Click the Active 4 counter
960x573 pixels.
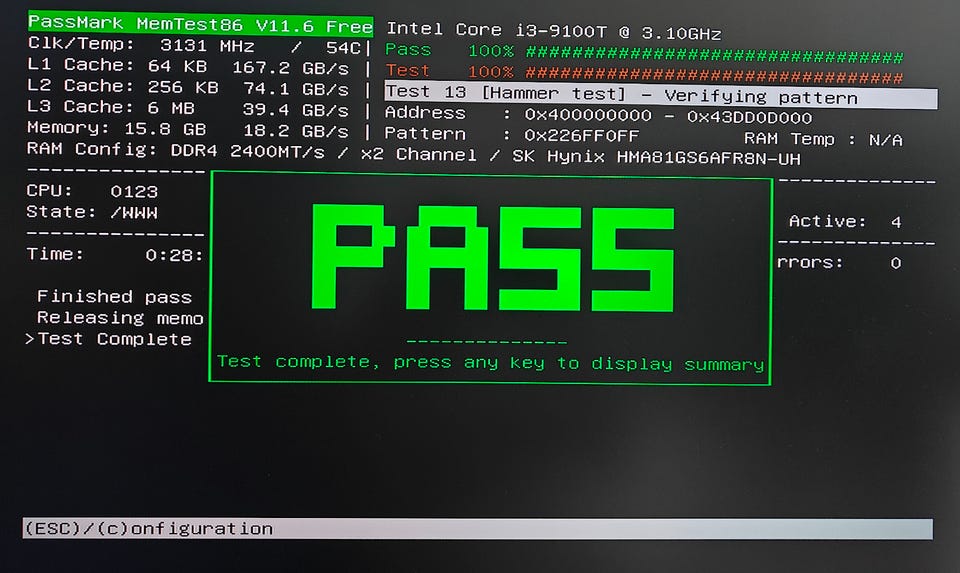[x=845, y=222]
